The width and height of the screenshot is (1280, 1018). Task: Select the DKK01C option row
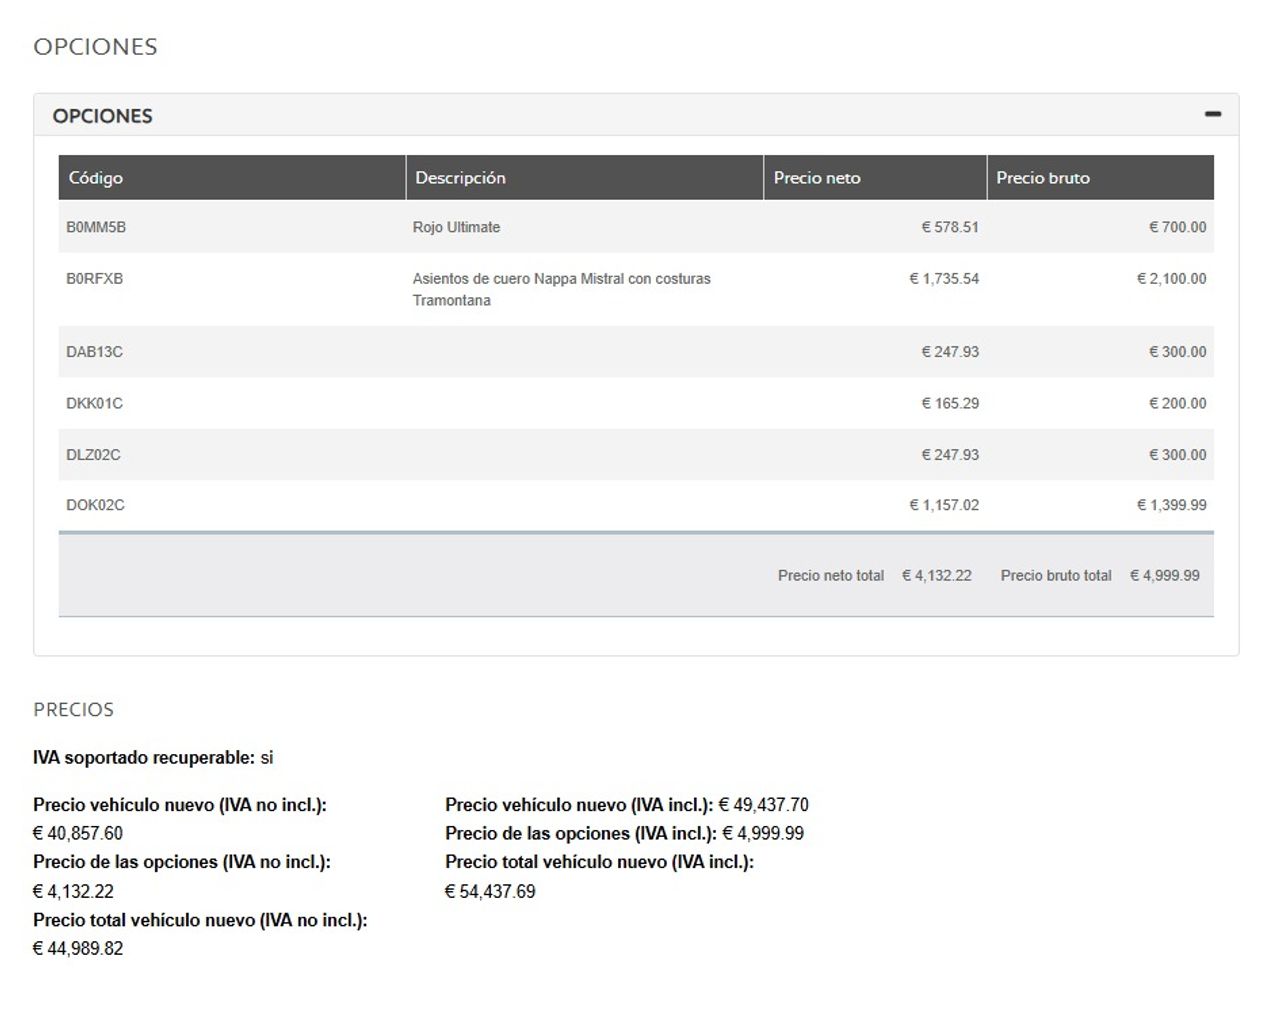coord(636,403)
